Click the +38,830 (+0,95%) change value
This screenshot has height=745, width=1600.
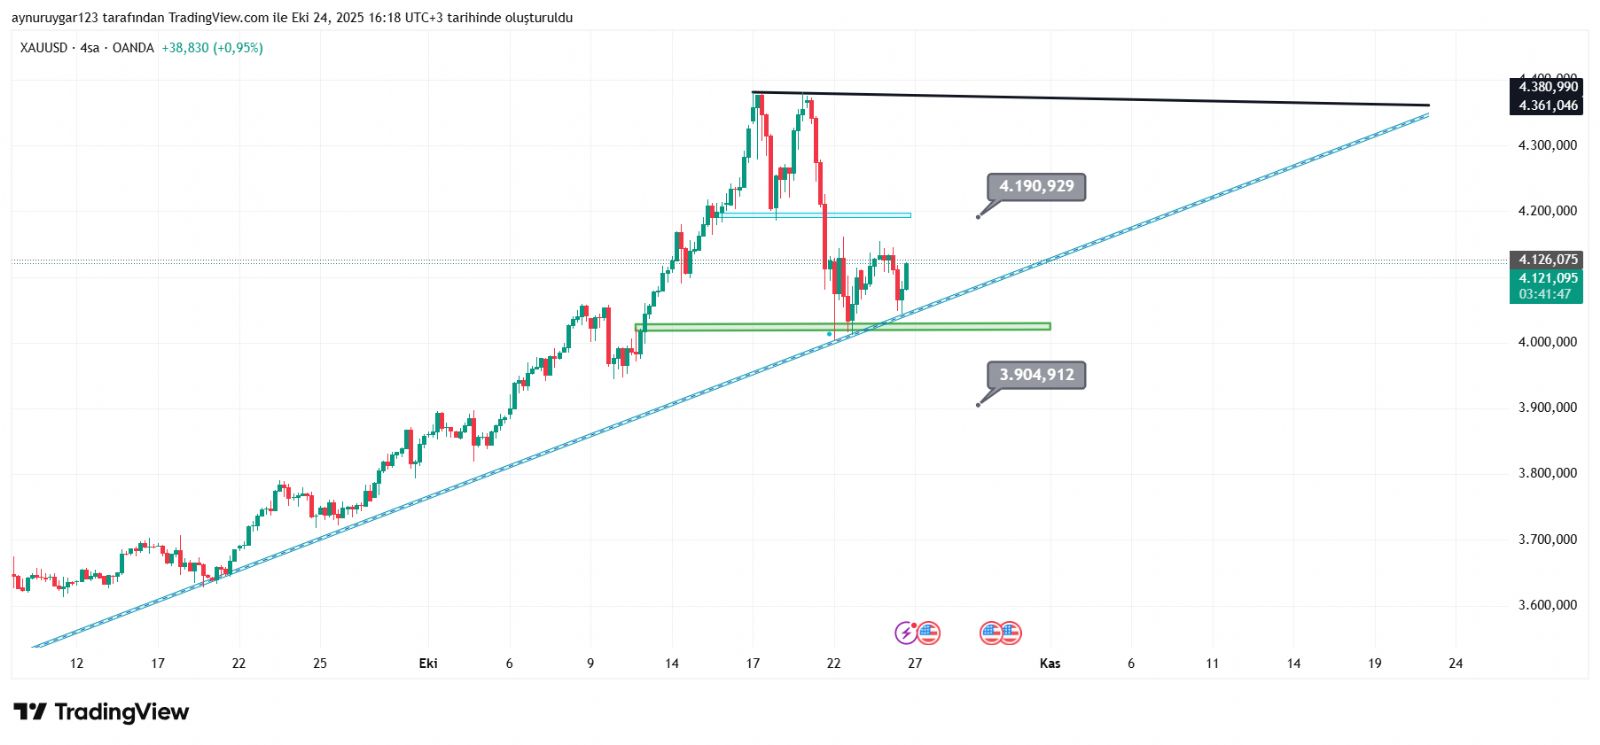[212, 48]
